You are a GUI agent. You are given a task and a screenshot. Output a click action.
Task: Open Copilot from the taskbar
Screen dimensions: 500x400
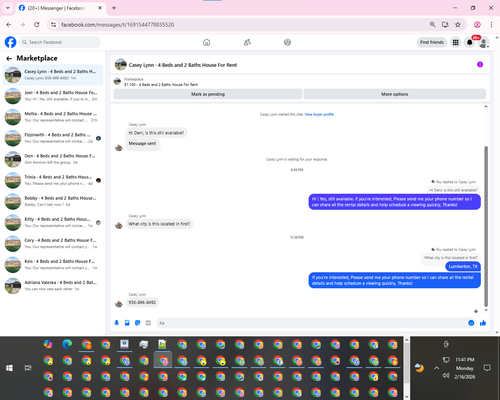pos(48,344)
